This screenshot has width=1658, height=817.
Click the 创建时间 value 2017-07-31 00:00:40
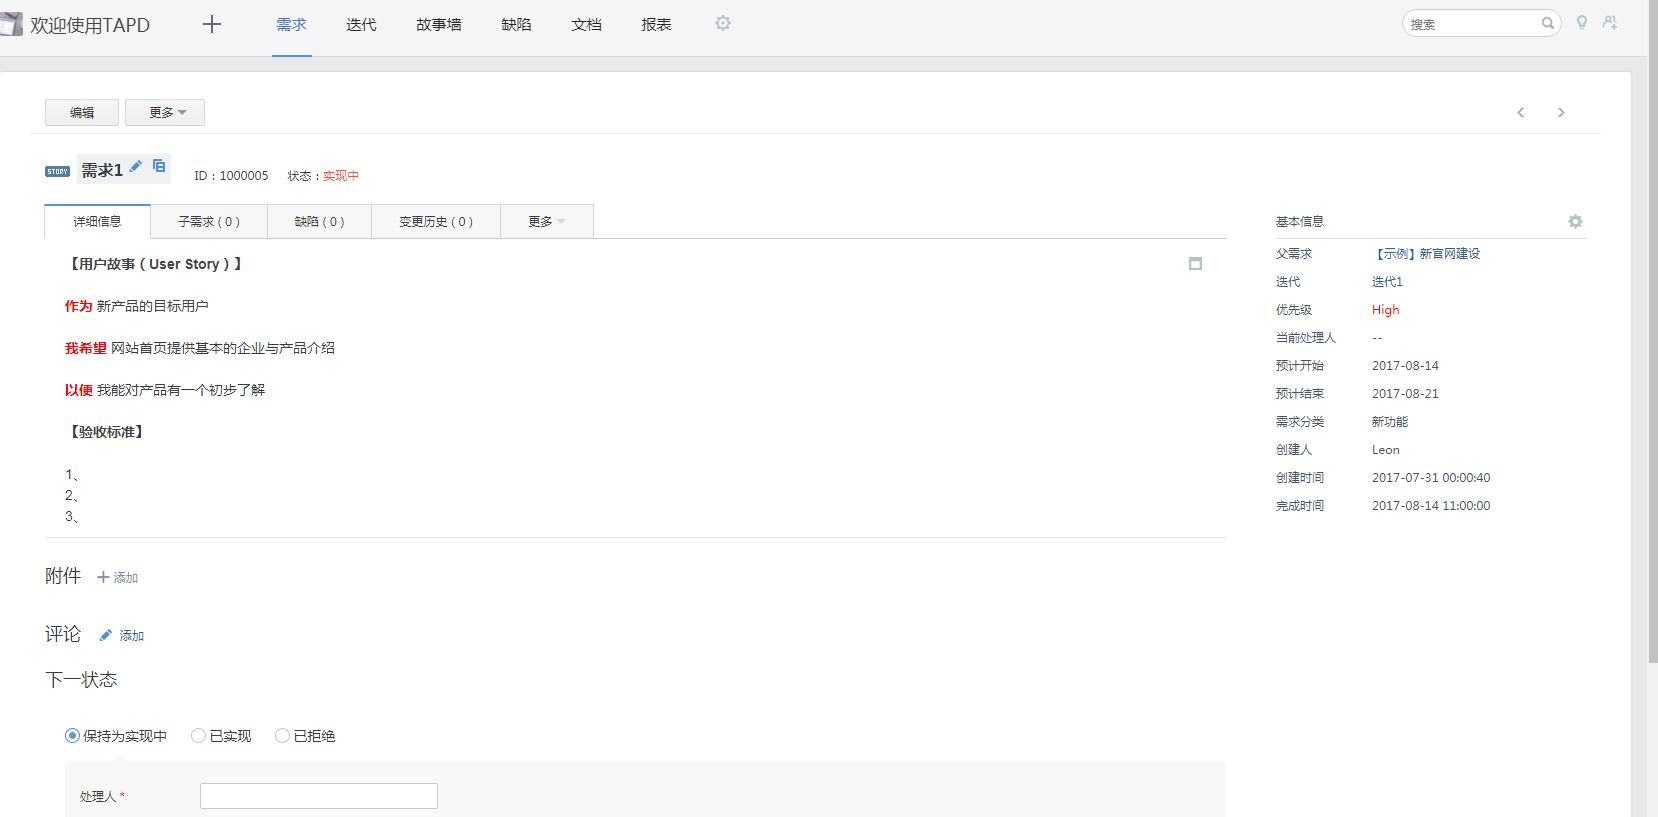1431,478
